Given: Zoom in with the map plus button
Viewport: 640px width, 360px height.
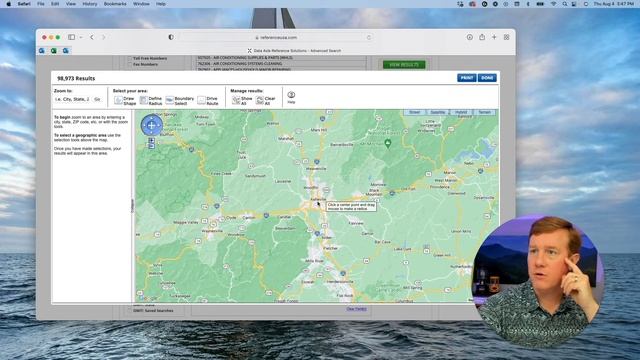Looking at the screenshot, I should [x=151, y=140].
